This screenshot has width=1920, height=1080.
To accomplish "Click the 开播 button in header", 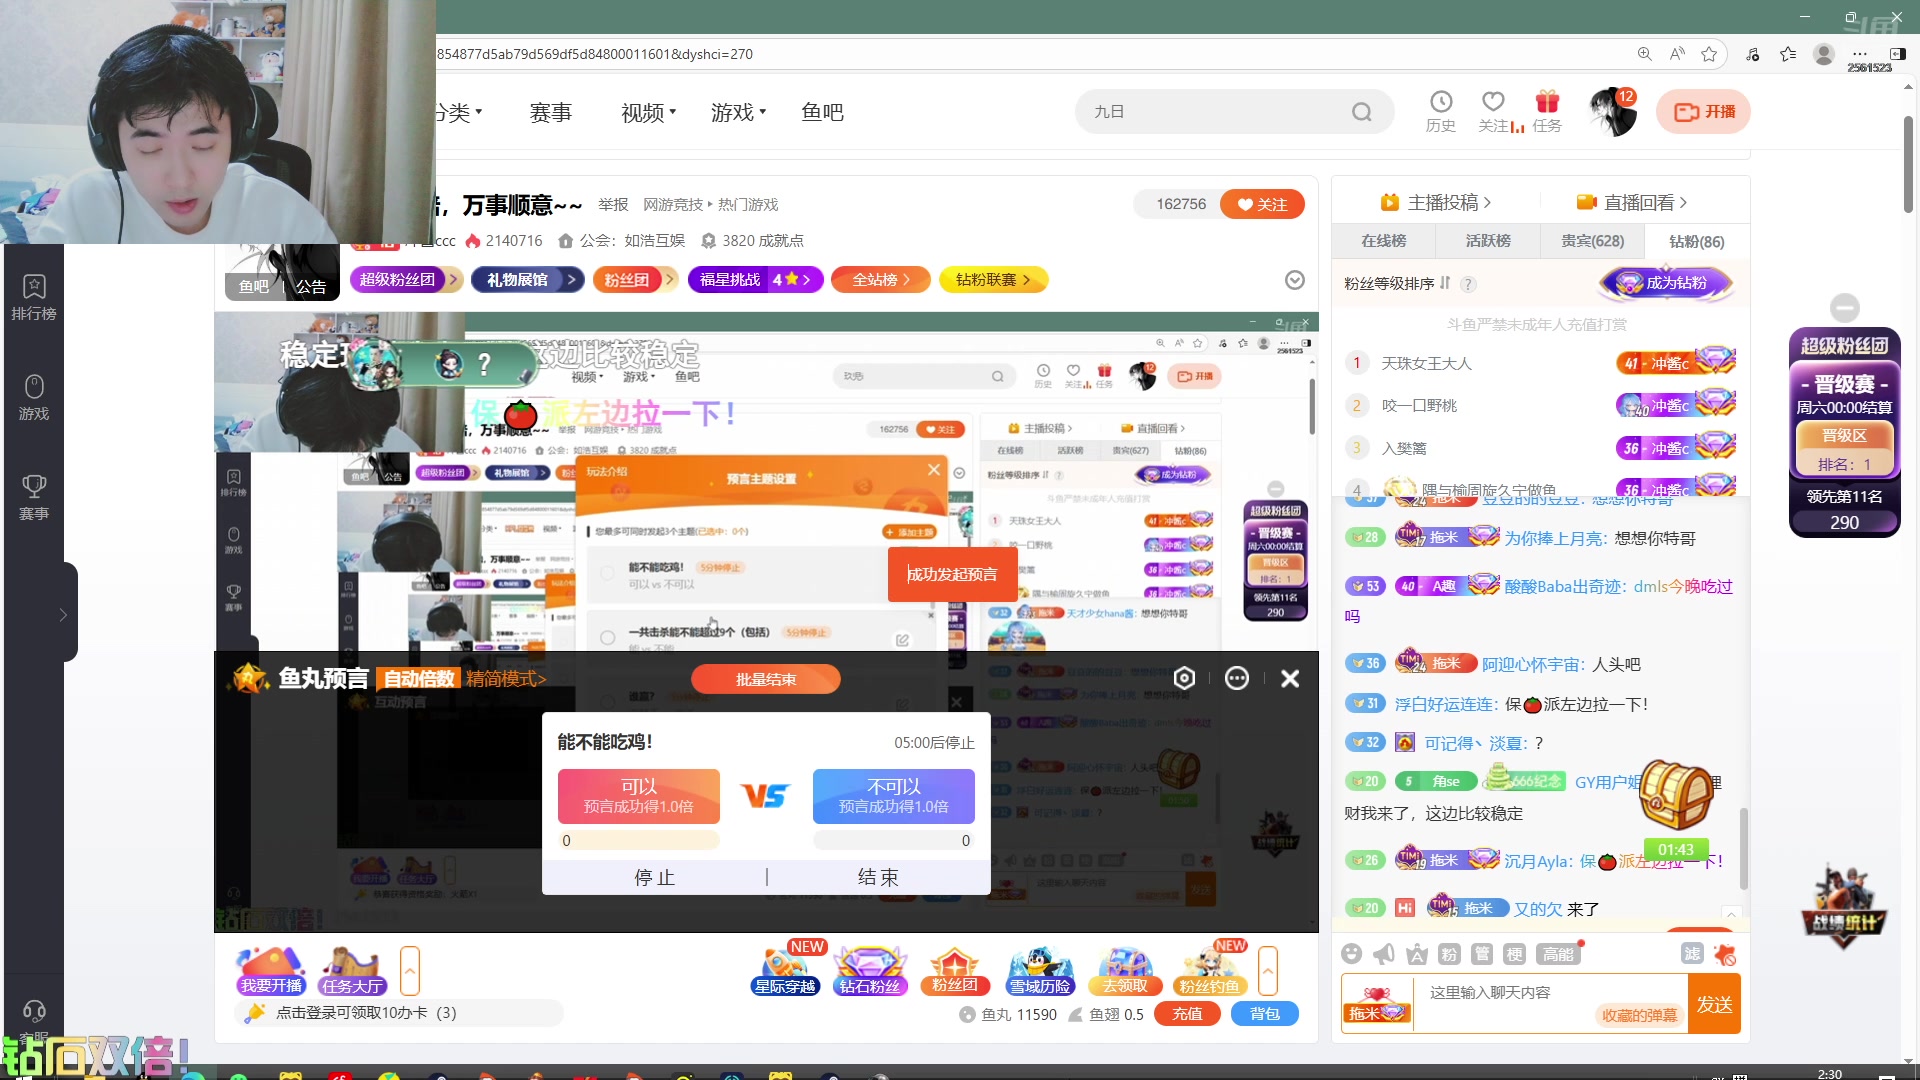I will pos(1704,111).
